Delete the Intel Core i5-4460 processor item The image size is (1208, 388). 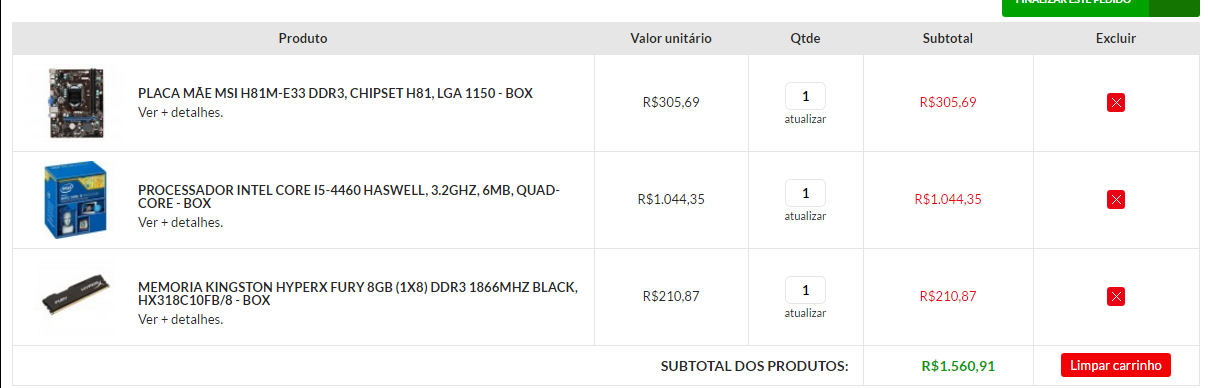1116,200
